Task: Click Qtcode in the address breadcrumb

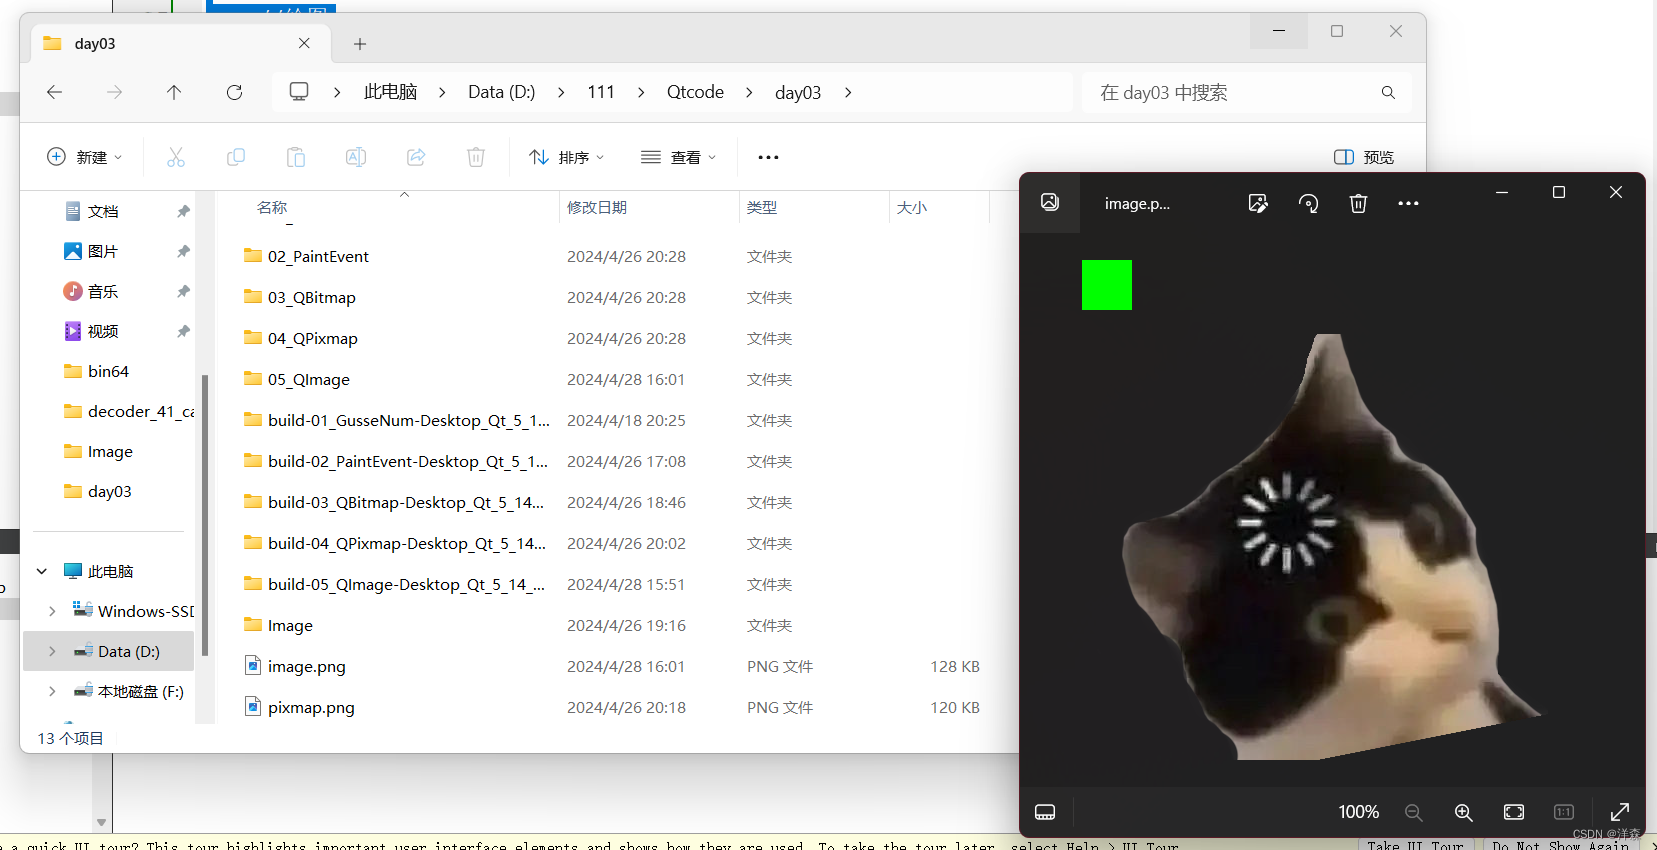Action: point(695,92)
